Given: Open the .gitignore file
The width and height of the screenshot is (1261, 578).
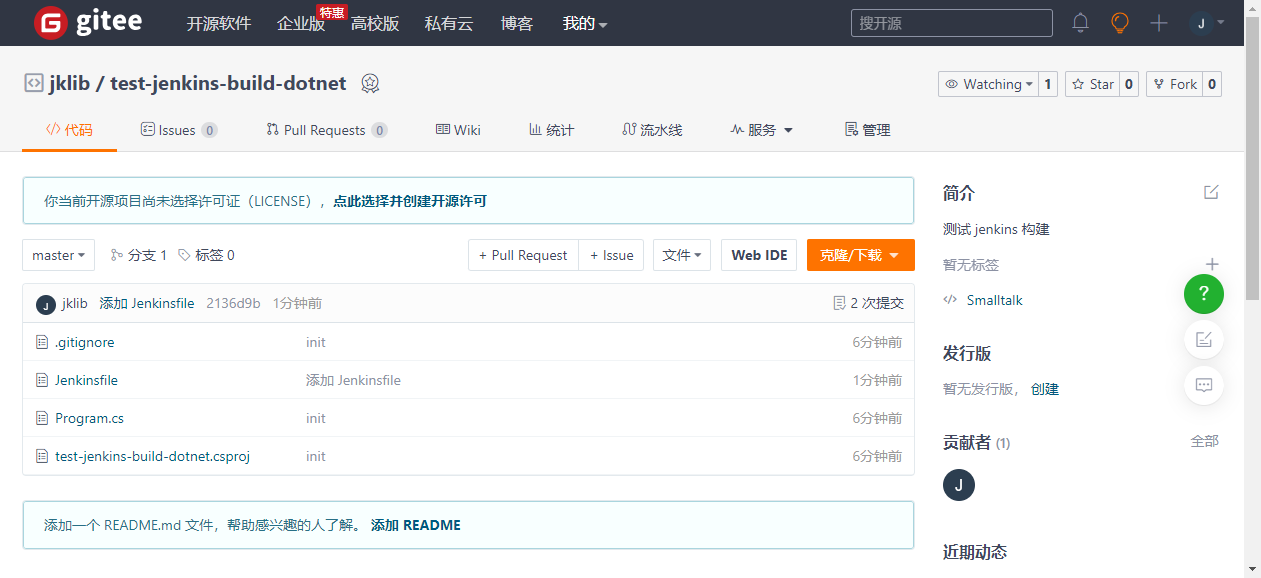Looking at the screenshot, I should (85, 342).
